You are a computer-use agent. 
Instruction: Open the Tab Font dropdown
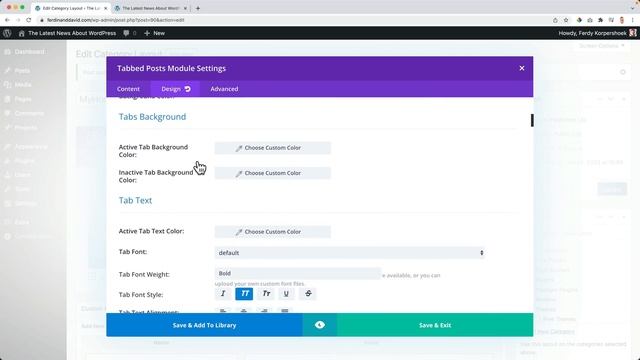coord(350,253)
